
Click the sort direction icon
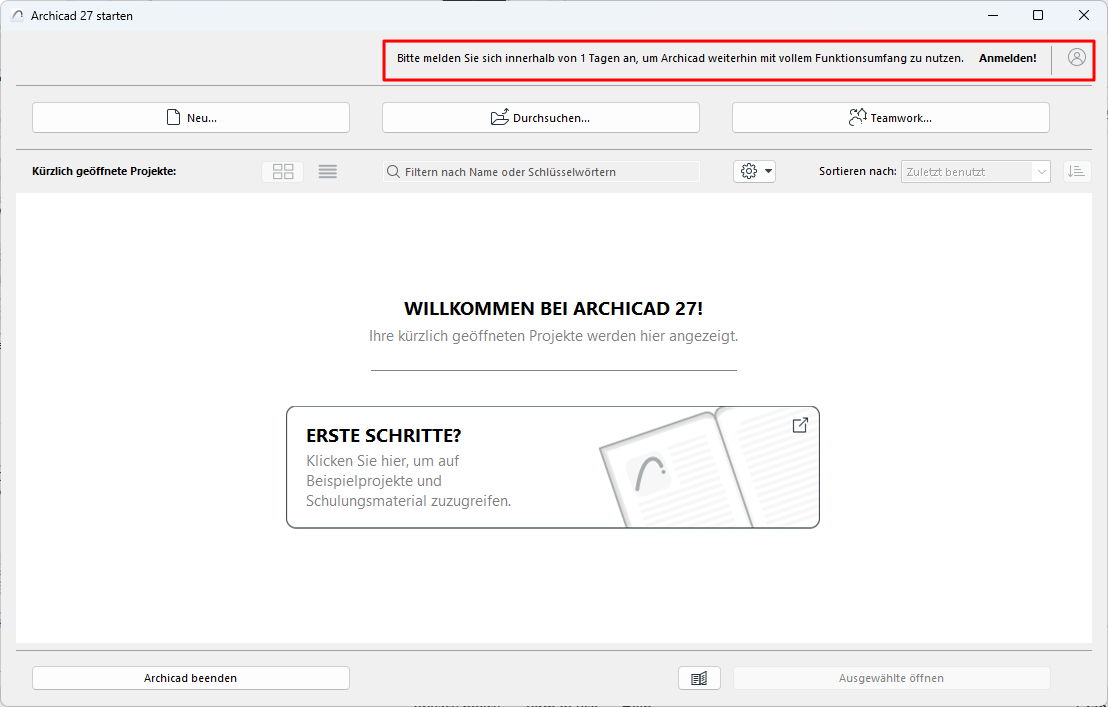tap(1077, 171)
